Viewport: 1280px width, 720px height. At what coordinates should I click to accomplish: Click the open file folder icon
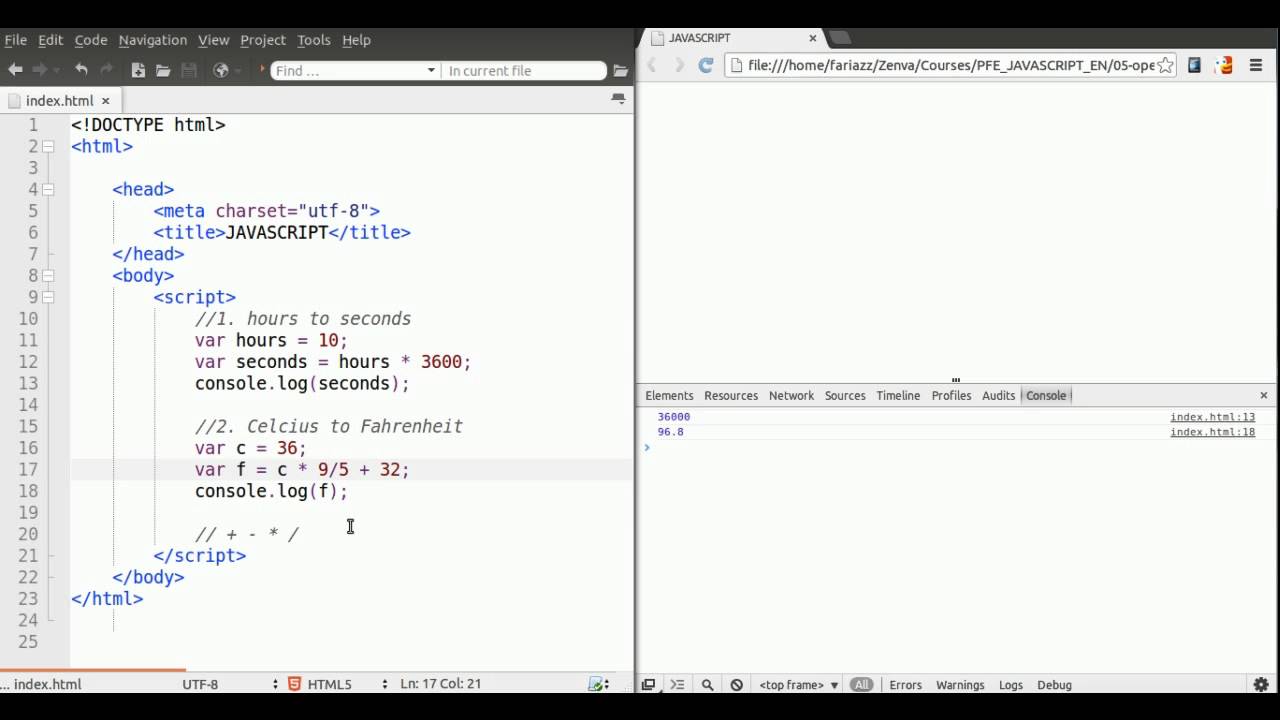click(x=162, y=70)
